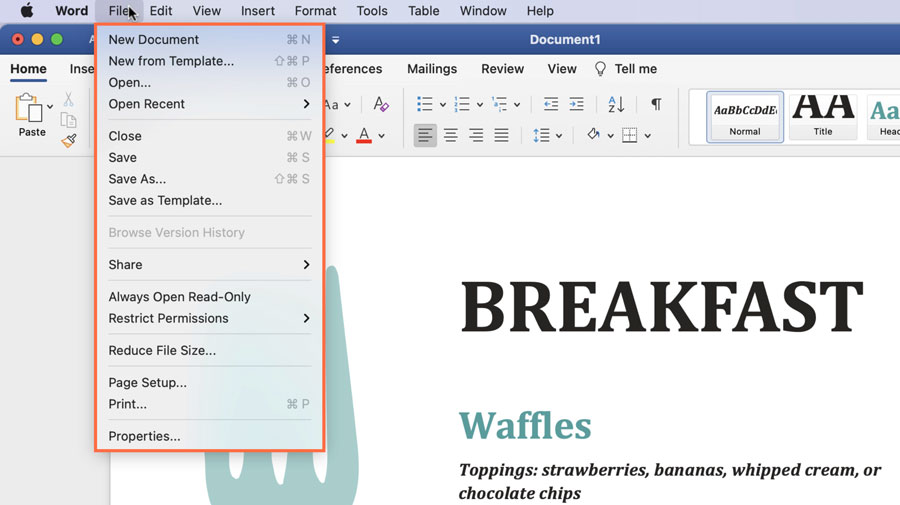Apply a multilevel list
Viewport: 900px width, 505px height.
coord(499,104)
